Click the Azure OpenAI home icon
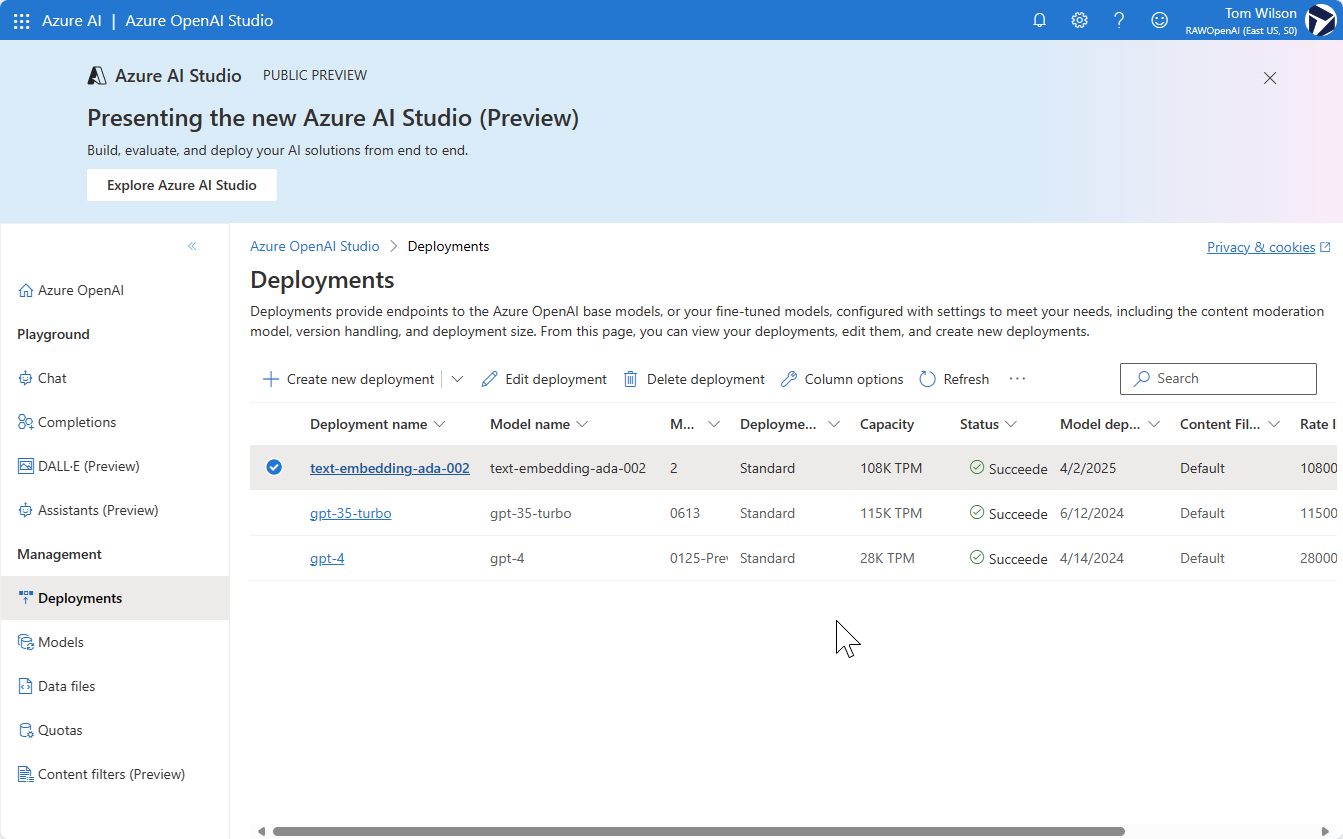Viewport: 1343px width, 839px height. [x=26, y=290]
